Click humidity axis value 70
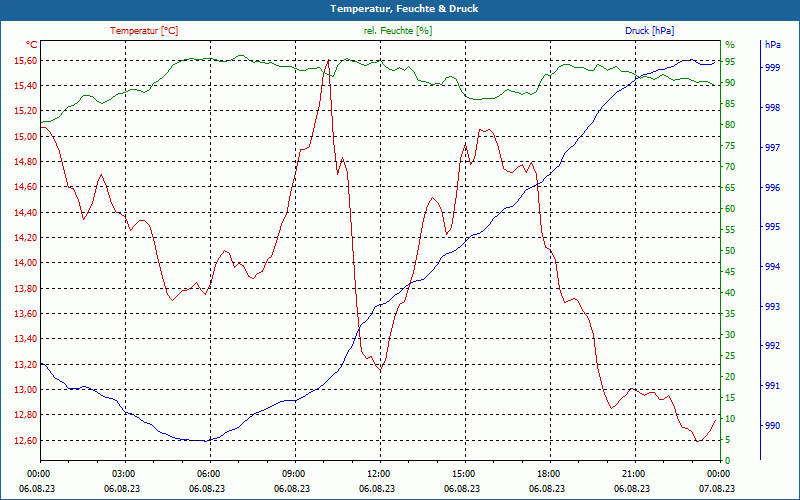 [730, 167]
